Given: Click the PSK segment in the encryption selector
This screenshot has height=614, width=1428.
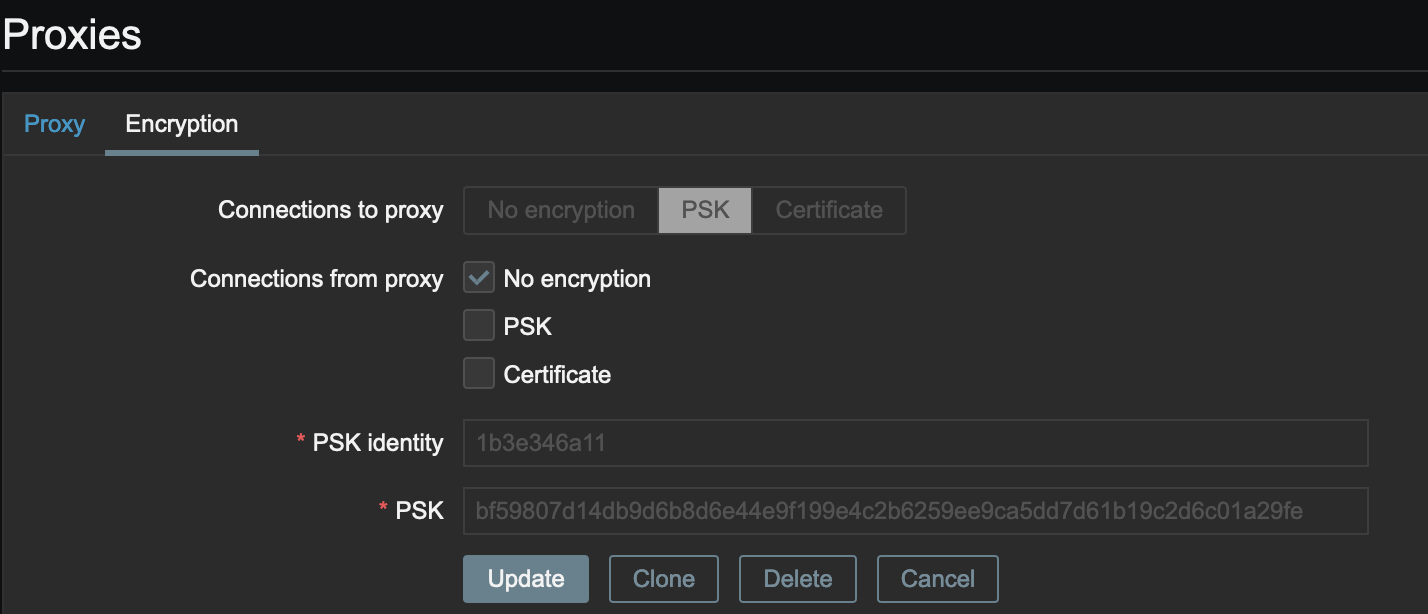Looking at the screenshot, I should pyautogui.click(x=705, y=210).
